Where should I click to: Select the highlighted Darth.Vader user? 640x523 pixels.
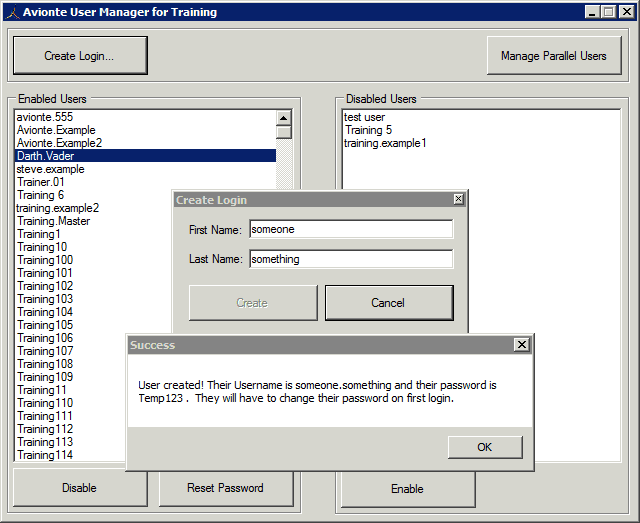coord(145,156)
